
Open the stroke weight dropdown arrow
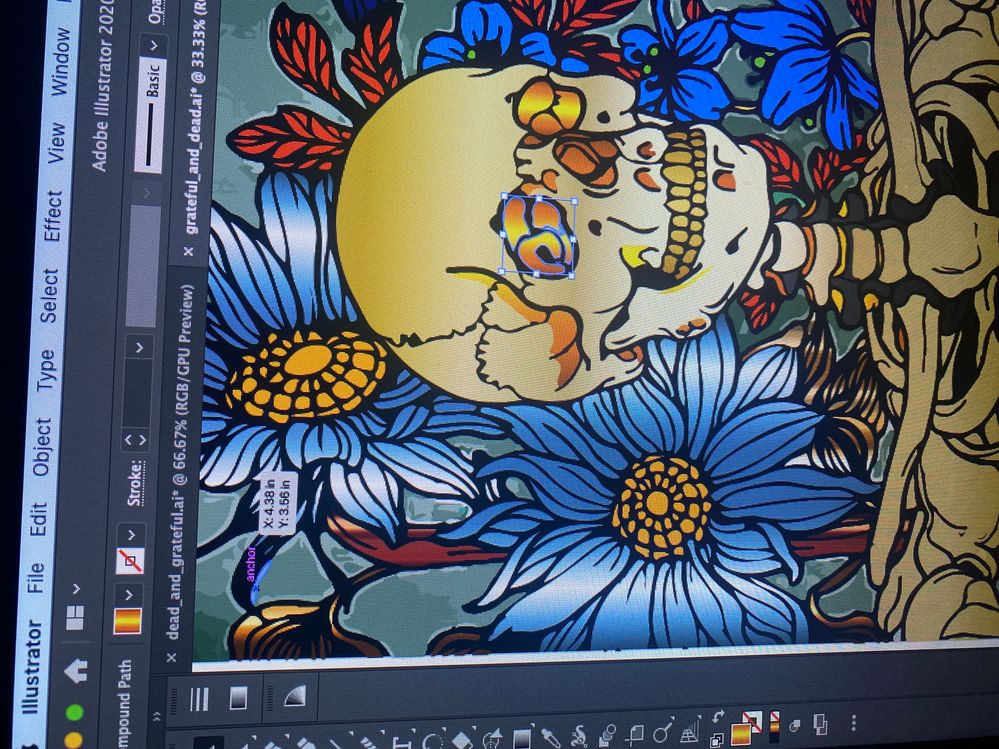coord(141,348)
